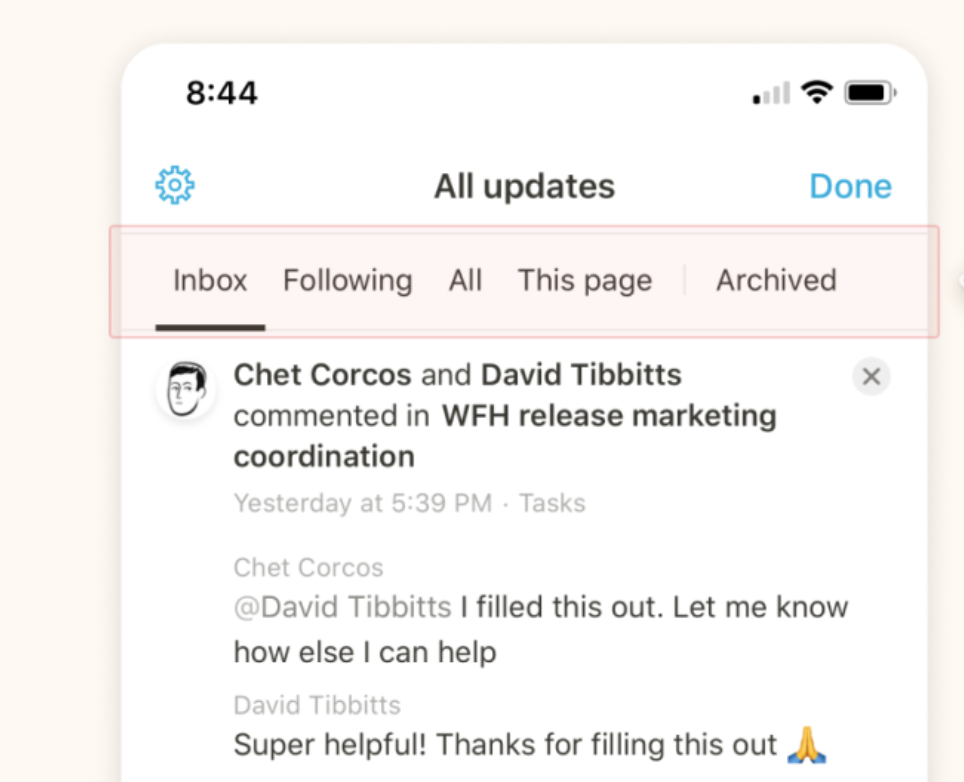Viewport: 964px width, 782px height.
Task: Click the cellular signal bars icon
Action: pos(771,95)
